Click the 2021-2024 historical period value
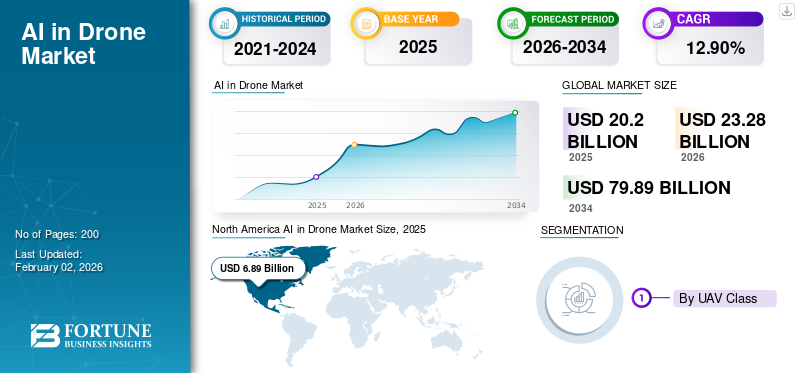The width and height of the screenshot is (800, 373). (275, 49)
